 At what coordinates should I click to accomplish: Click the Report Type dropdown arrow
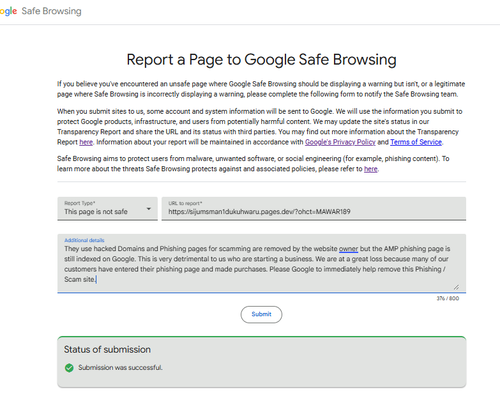(x=149, y=209)
